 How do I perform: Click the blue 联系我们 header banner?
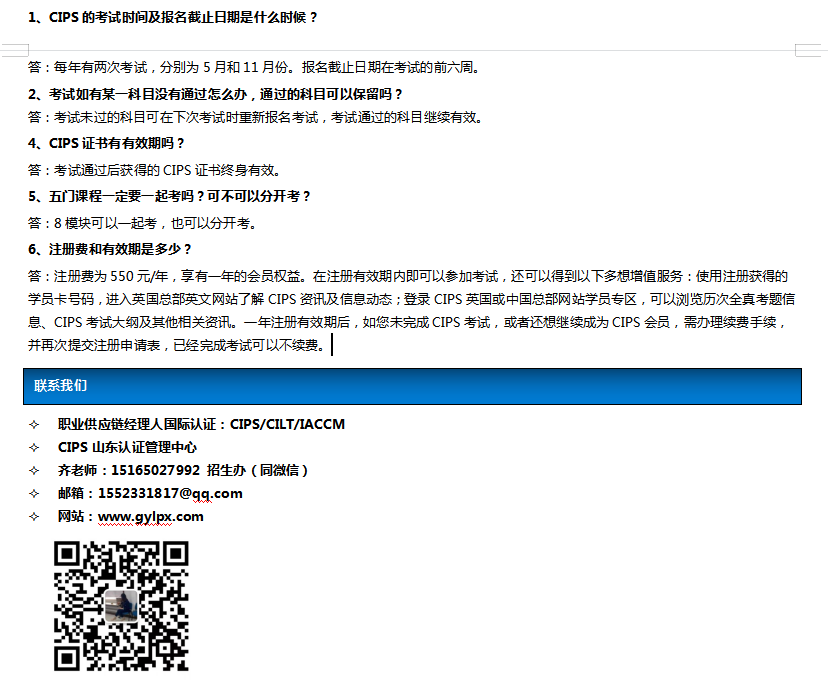coord(412,386)
